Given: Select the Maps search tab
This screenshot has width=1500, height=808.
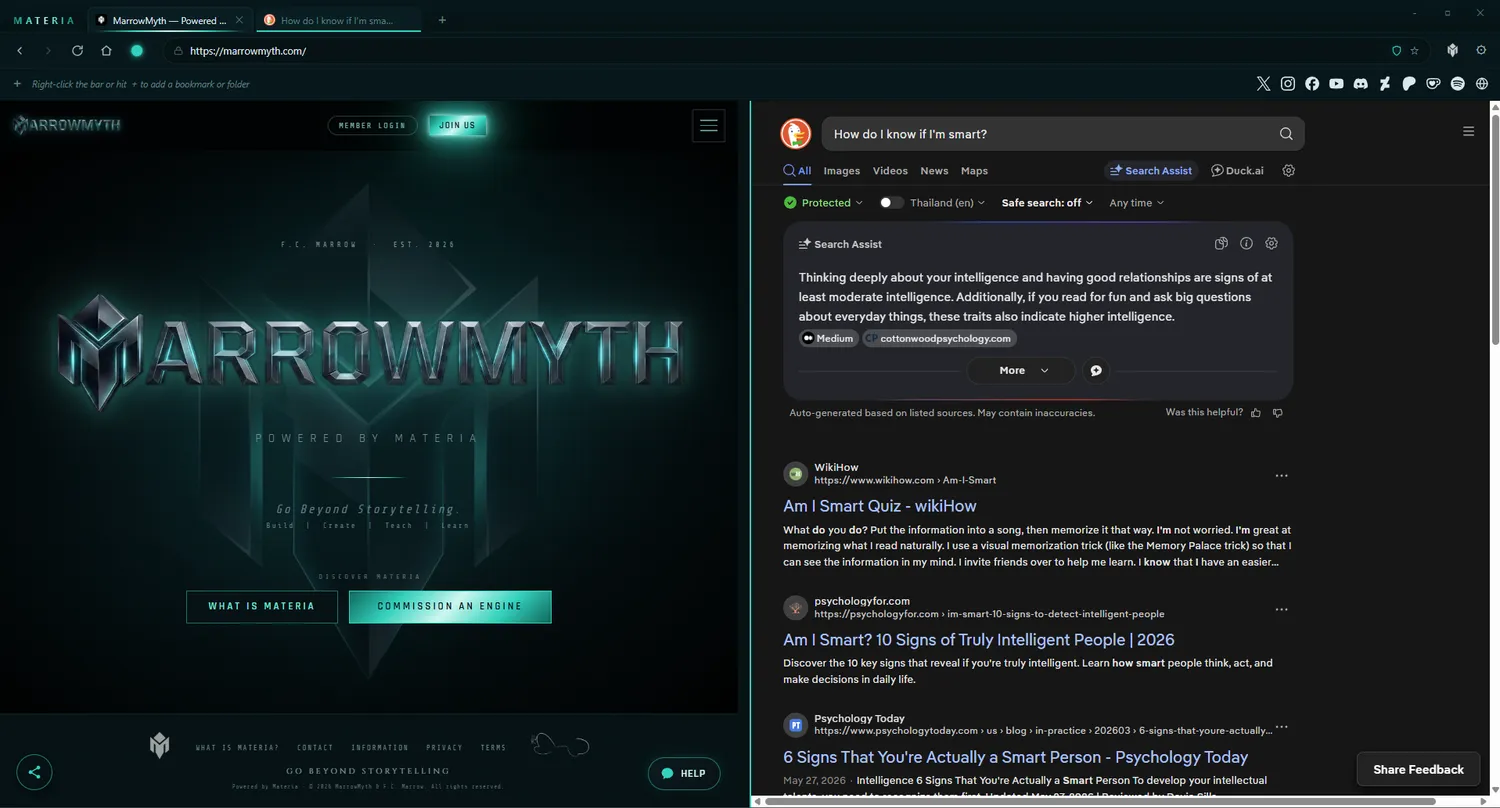Looking at the screenshot, I should [x=974, y=171].
